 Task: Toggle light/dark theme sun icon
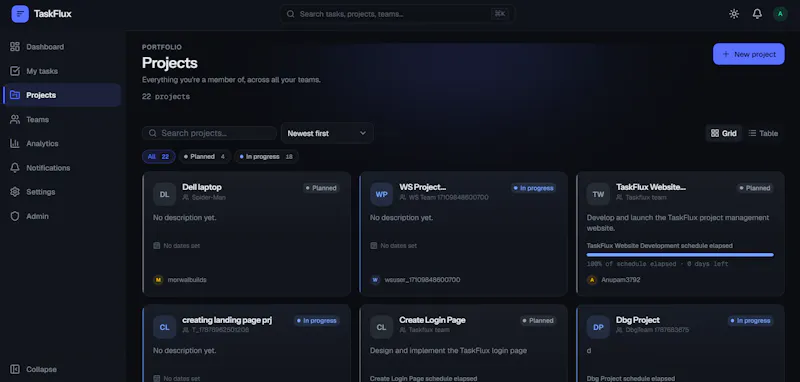(734, 14)
